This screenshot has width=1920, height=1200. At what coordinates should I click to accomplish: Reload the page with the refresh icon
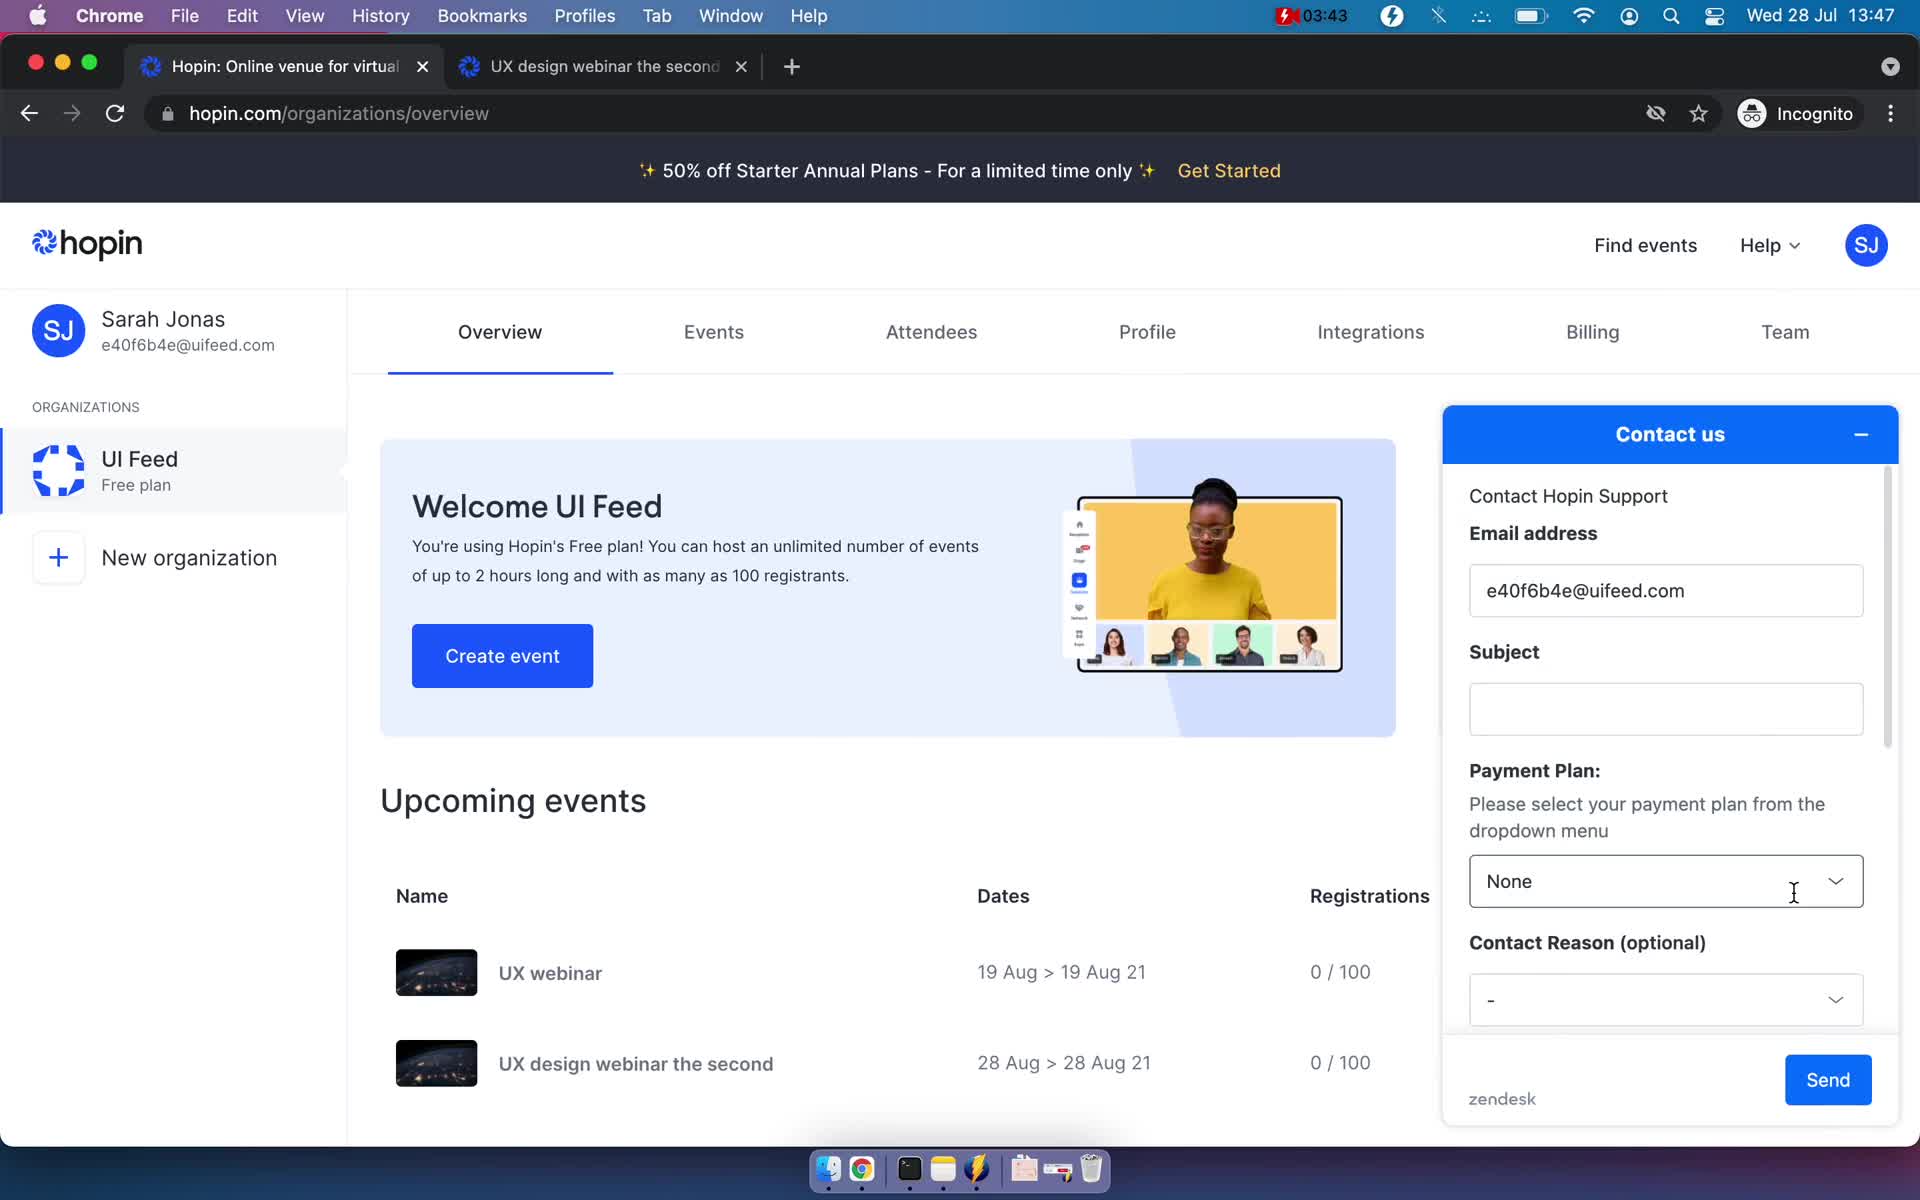pyautogui.click(x=115, y=113)
